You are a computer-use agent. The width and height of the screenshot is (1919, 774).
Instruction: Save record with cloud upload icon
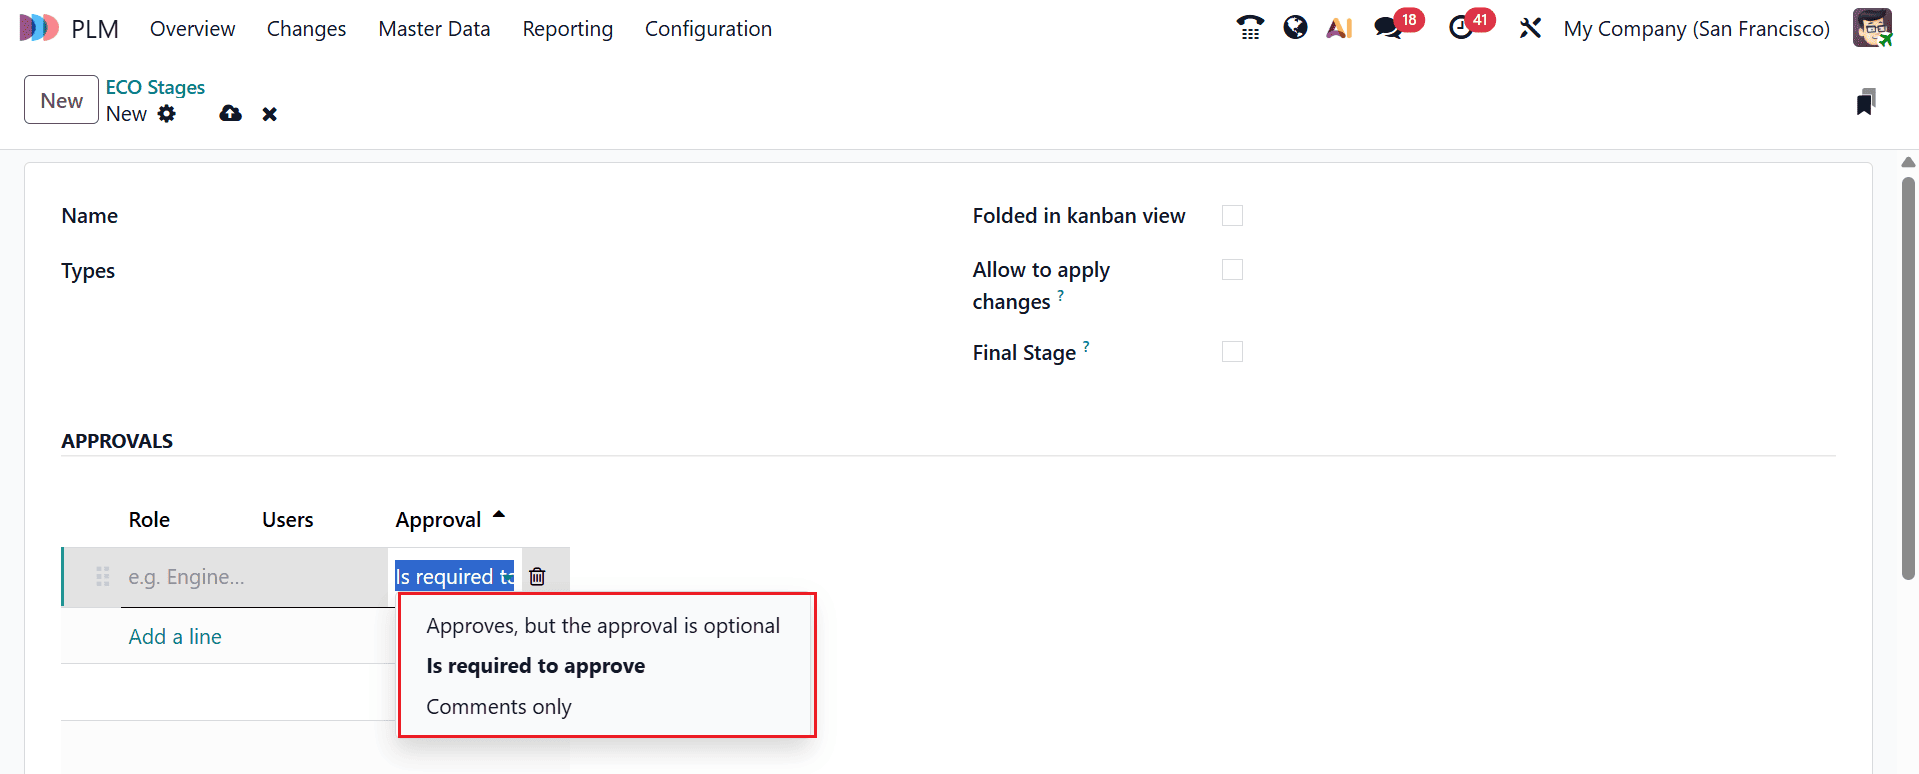click(230, 114)
